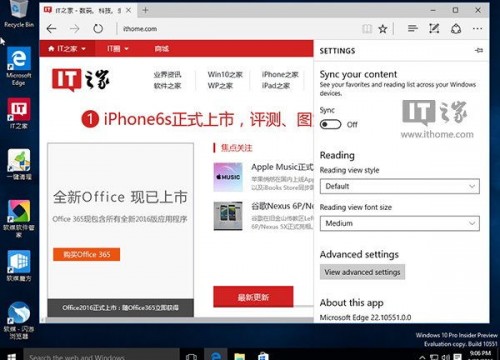
Task: Click the IT之家 logo on the webpage
Action: pyautogui.click(x=81, y=79)
